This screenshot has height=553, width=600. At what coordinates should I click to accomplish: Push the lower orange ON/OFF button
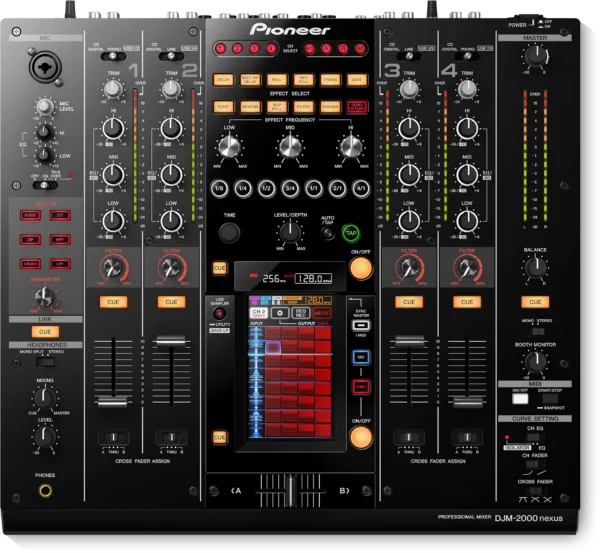point(360,437)
